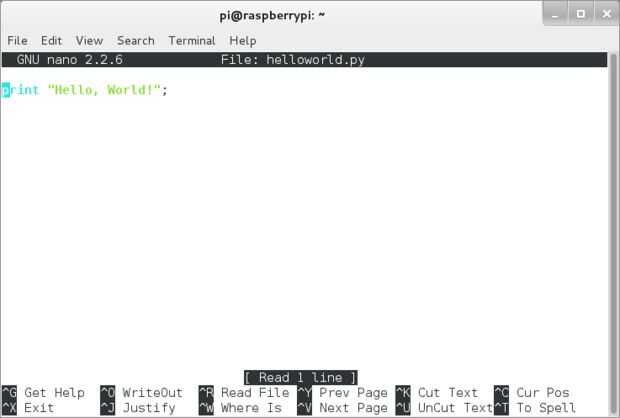Click the ^W Where Is shortcut
This screenshot has height=418, width=620.
pyautogui.click(x=240, y=408)
